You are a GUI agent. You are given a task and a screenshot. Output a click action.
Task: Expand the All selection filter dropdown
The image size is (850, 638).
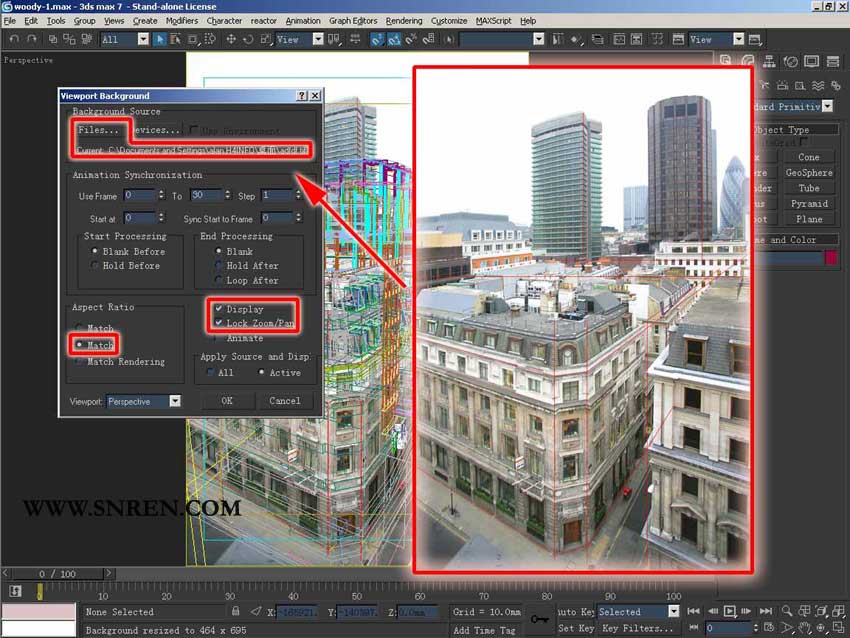point(143,39)
